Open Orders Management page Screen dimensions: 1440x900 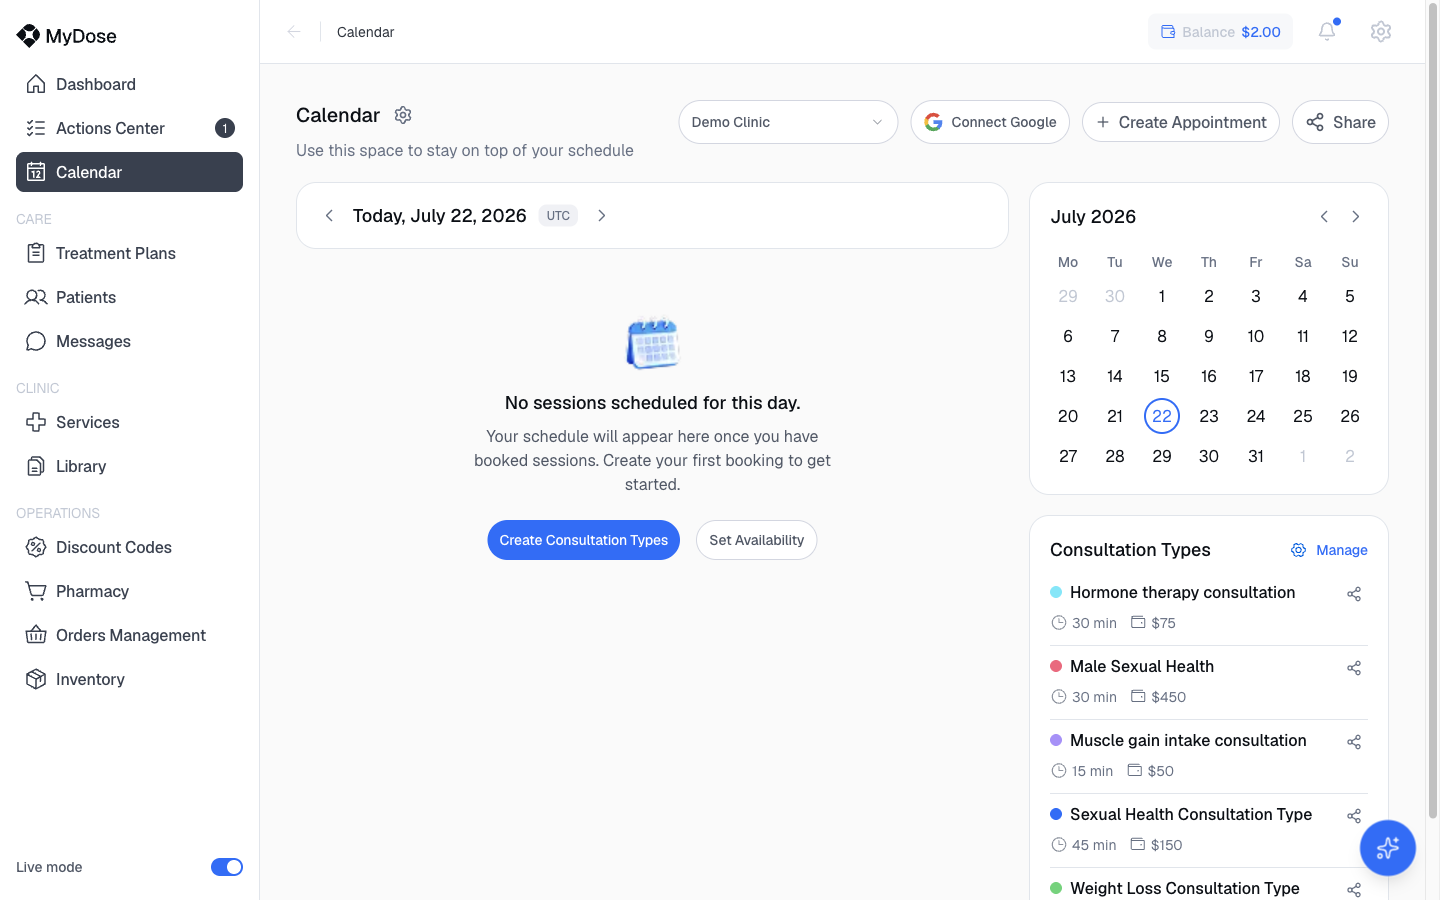129,635
